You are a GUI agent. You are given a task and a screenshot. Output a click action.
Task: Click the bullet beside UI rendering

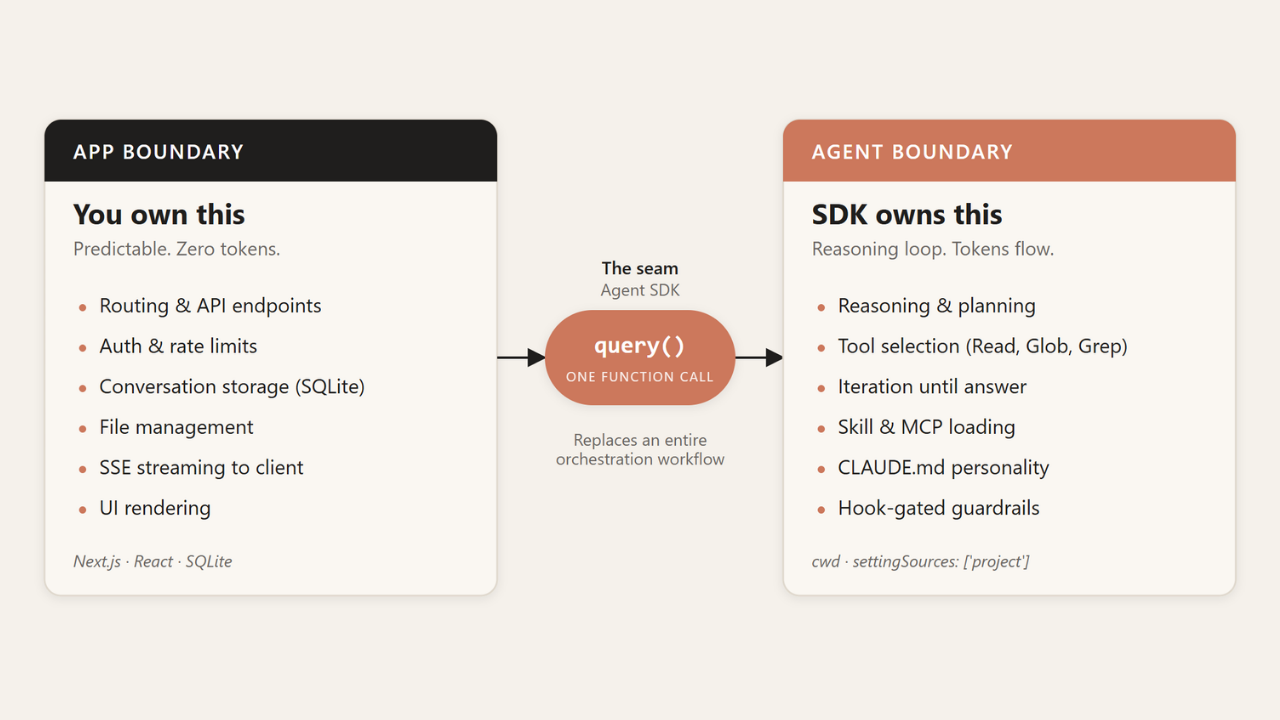[x=82, y=509]
